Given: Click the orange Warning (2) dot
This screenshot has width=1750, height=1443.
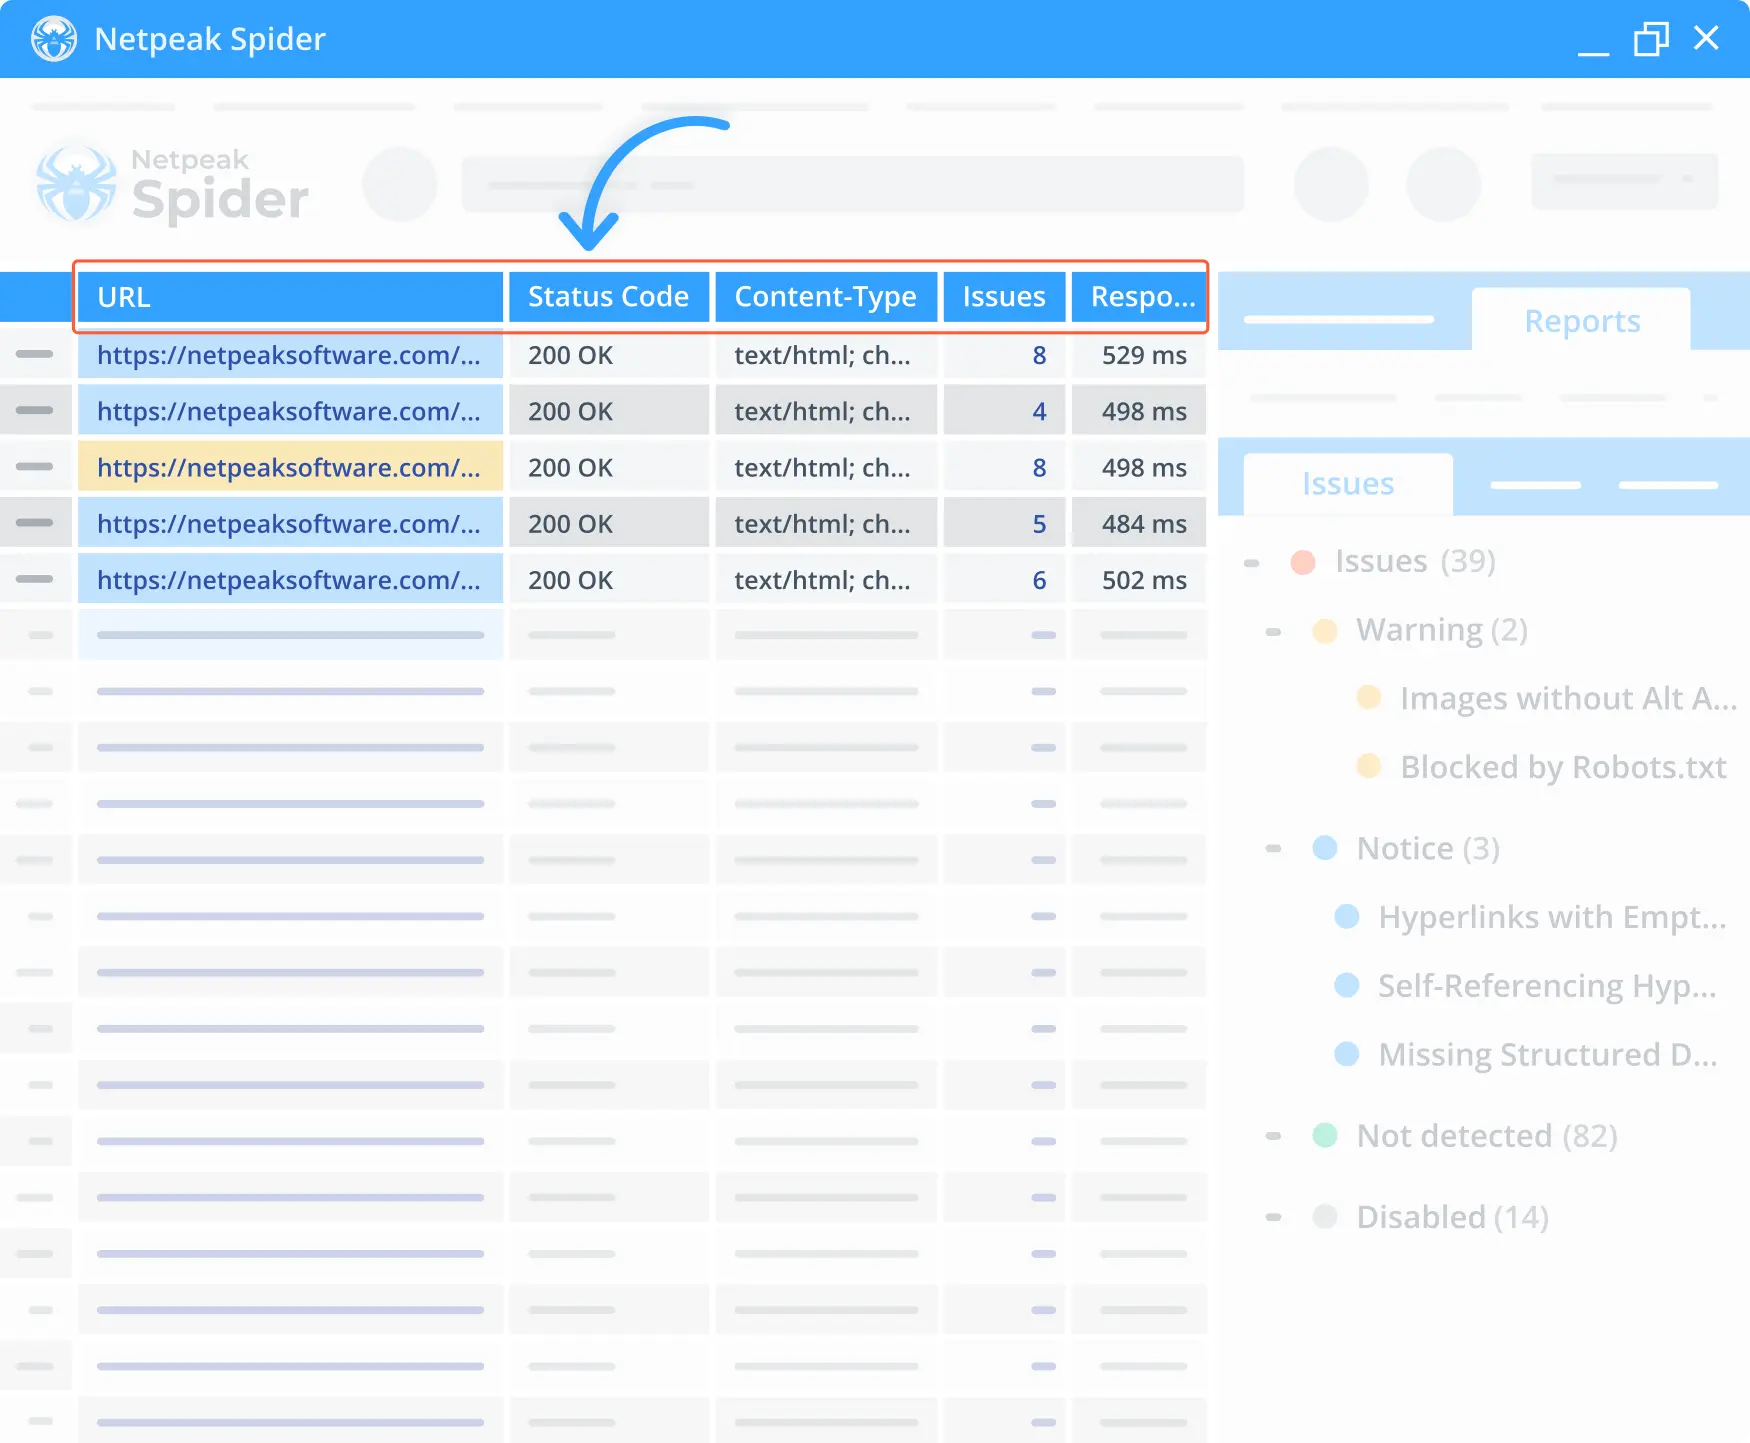Looking at the screenshot, I should click(x=1324, y=631).
